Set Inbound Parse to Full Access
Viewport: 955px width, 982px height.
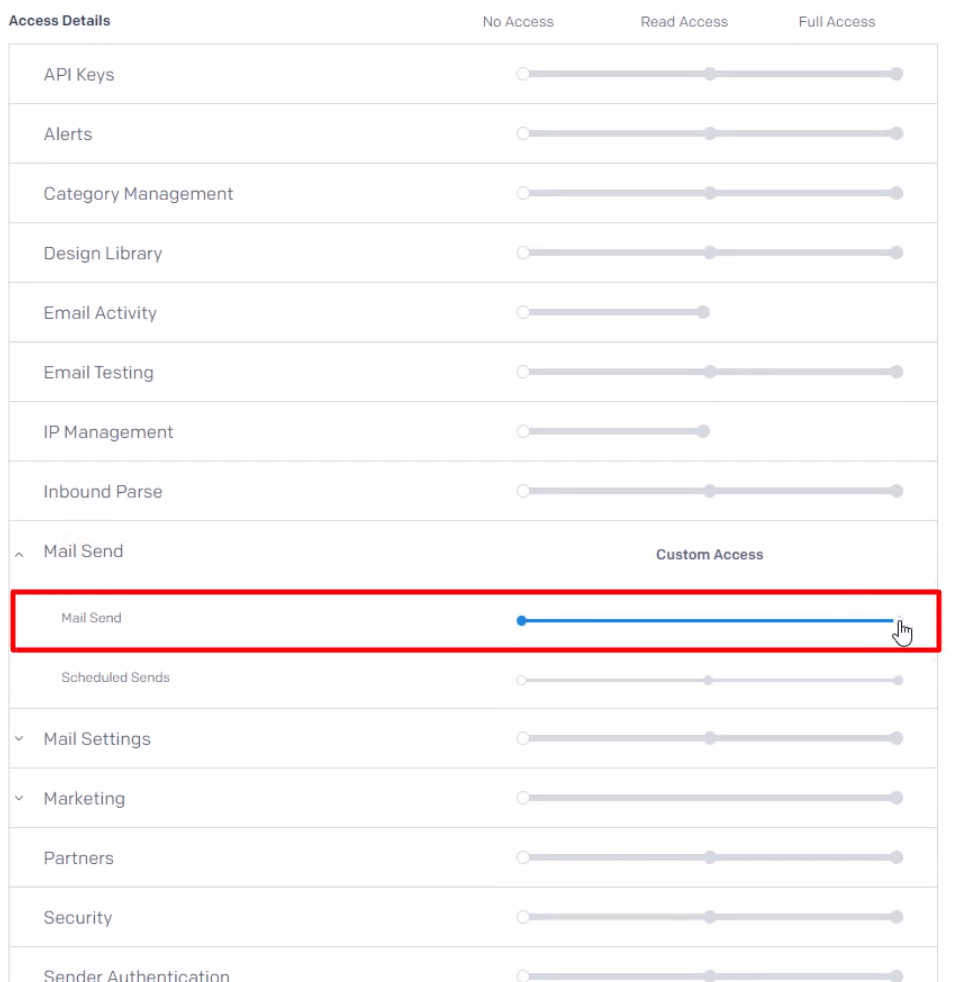(x=897, y=491)
